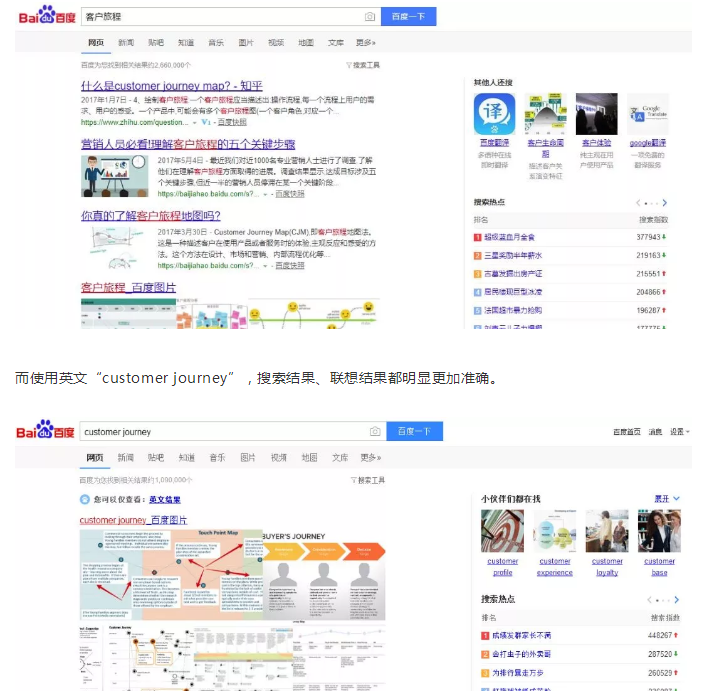Open the Touch Point Map image result
The width and height of the screenshot is (715, 691).
(x=171, y=575)
